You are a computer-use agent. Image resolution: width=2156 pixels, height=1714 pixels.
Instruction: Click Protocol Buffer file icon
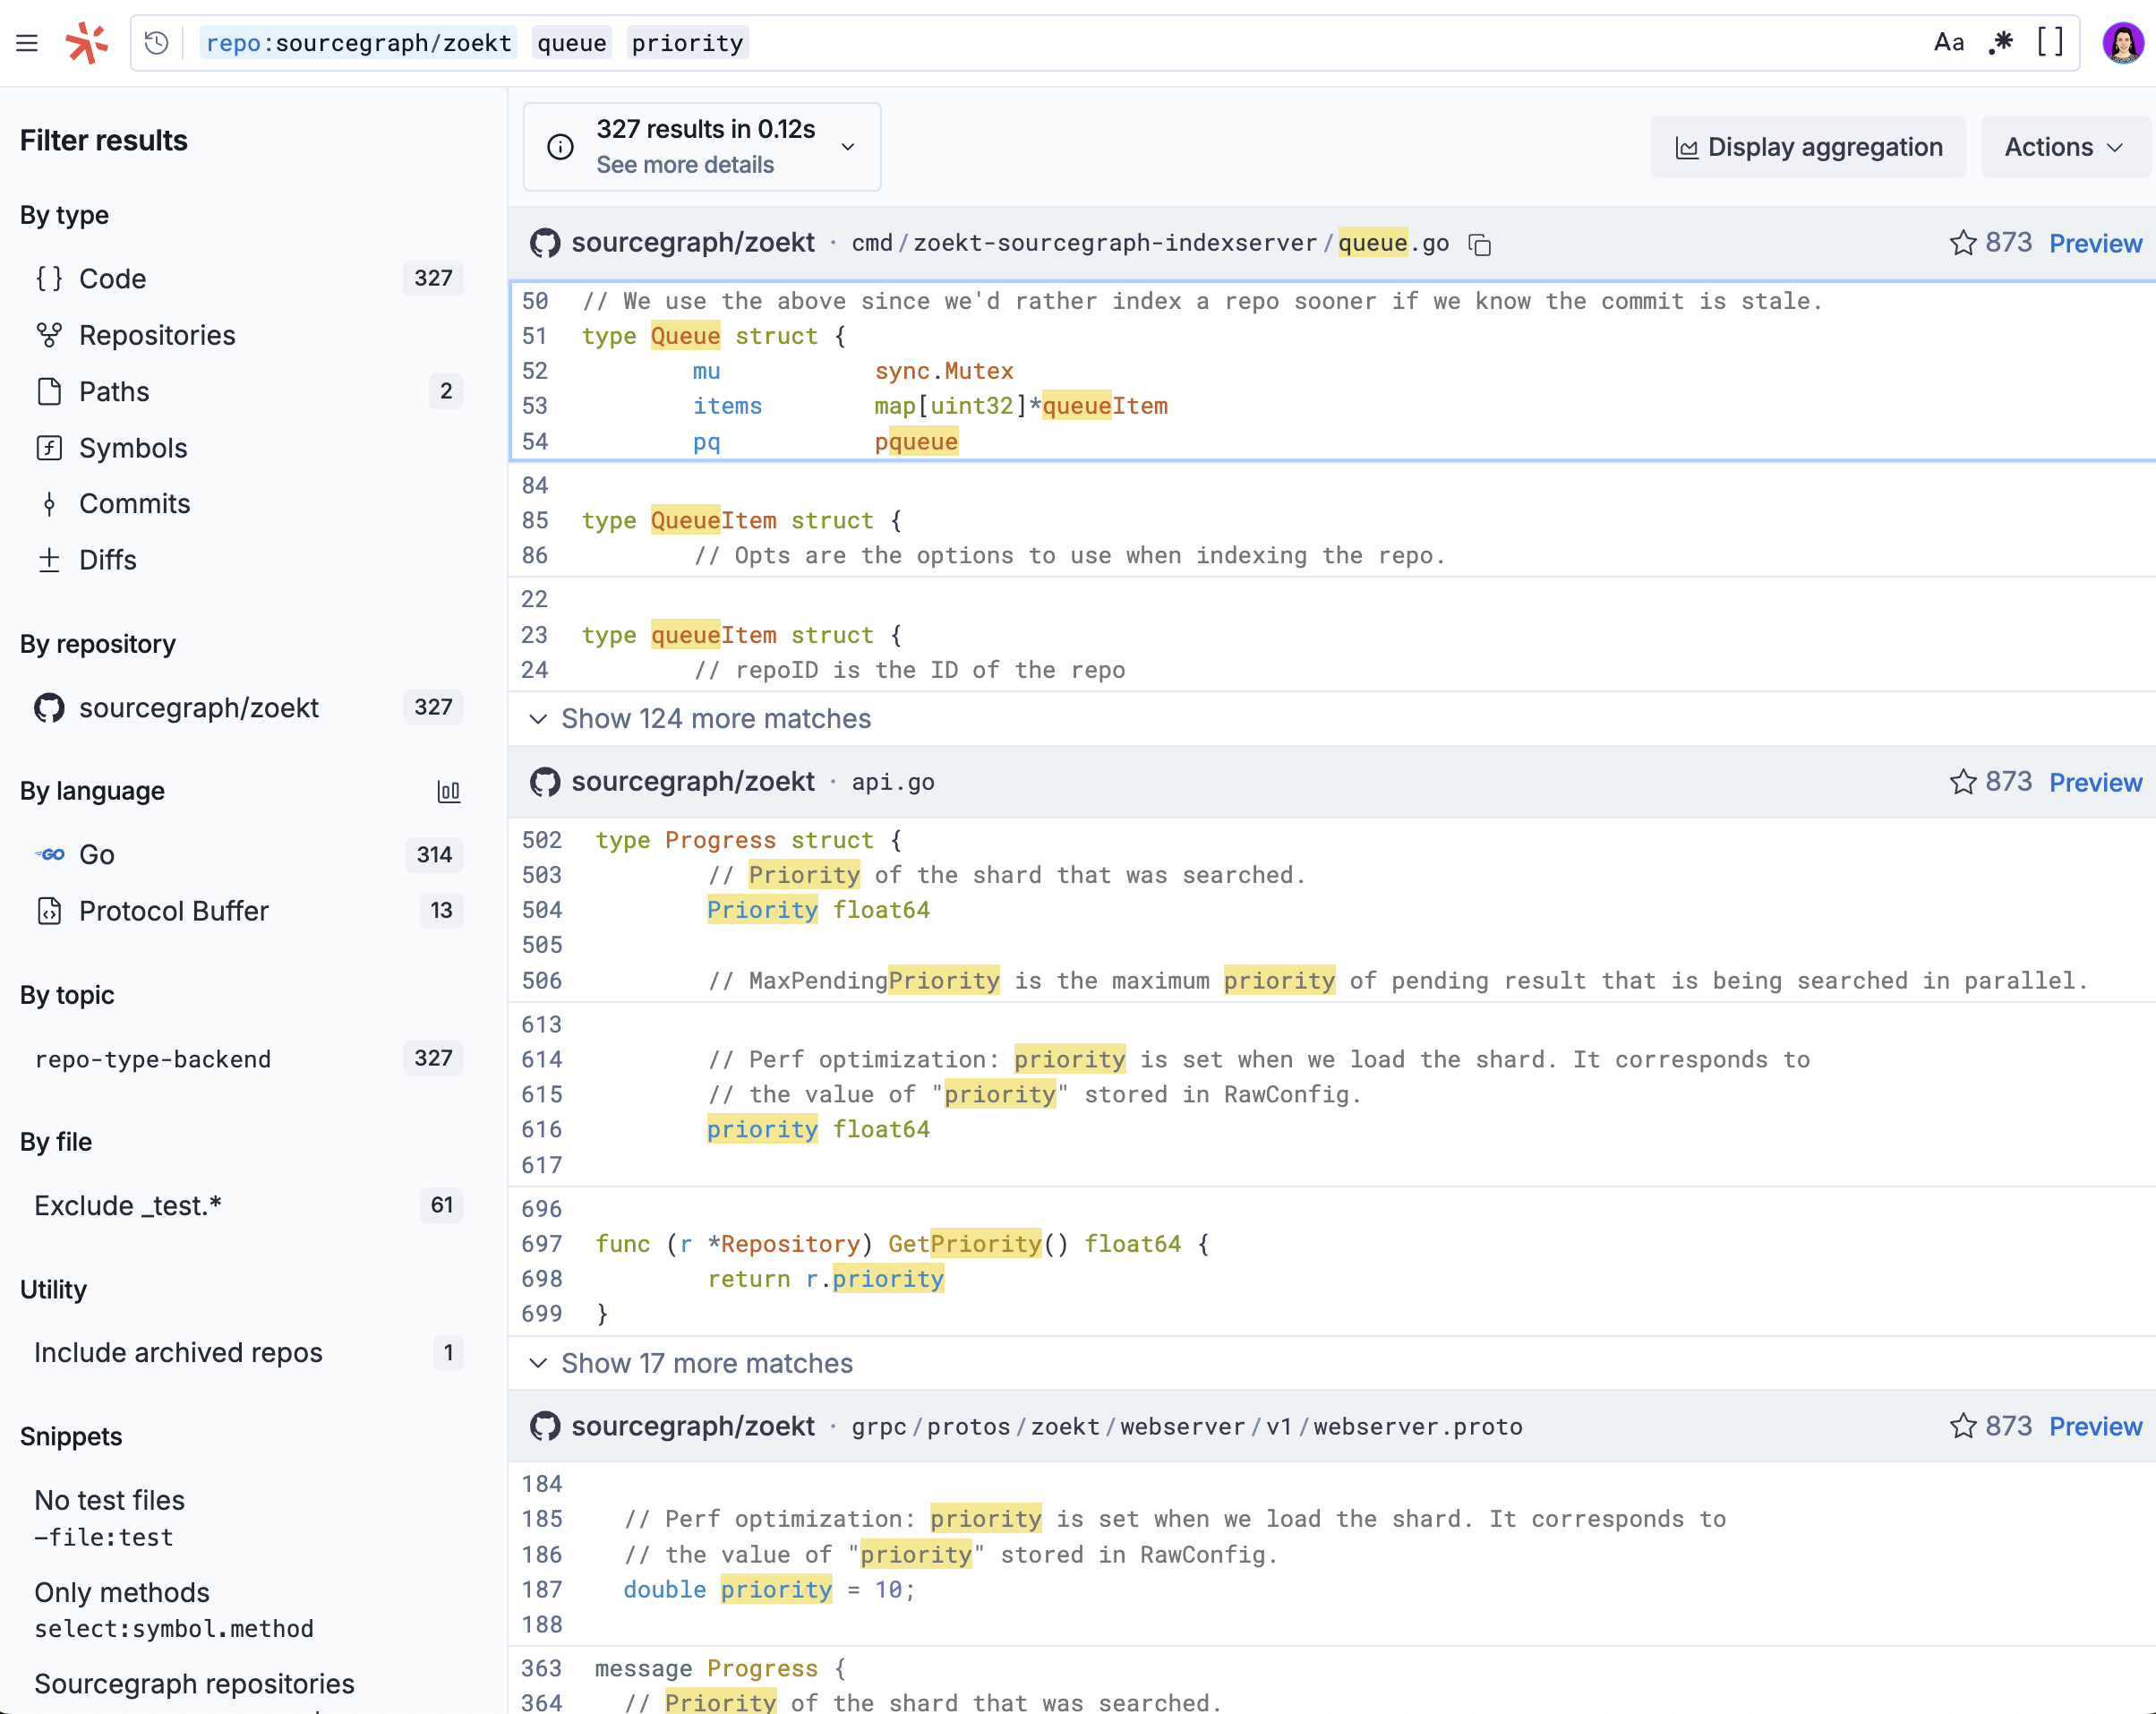(49, 910)
